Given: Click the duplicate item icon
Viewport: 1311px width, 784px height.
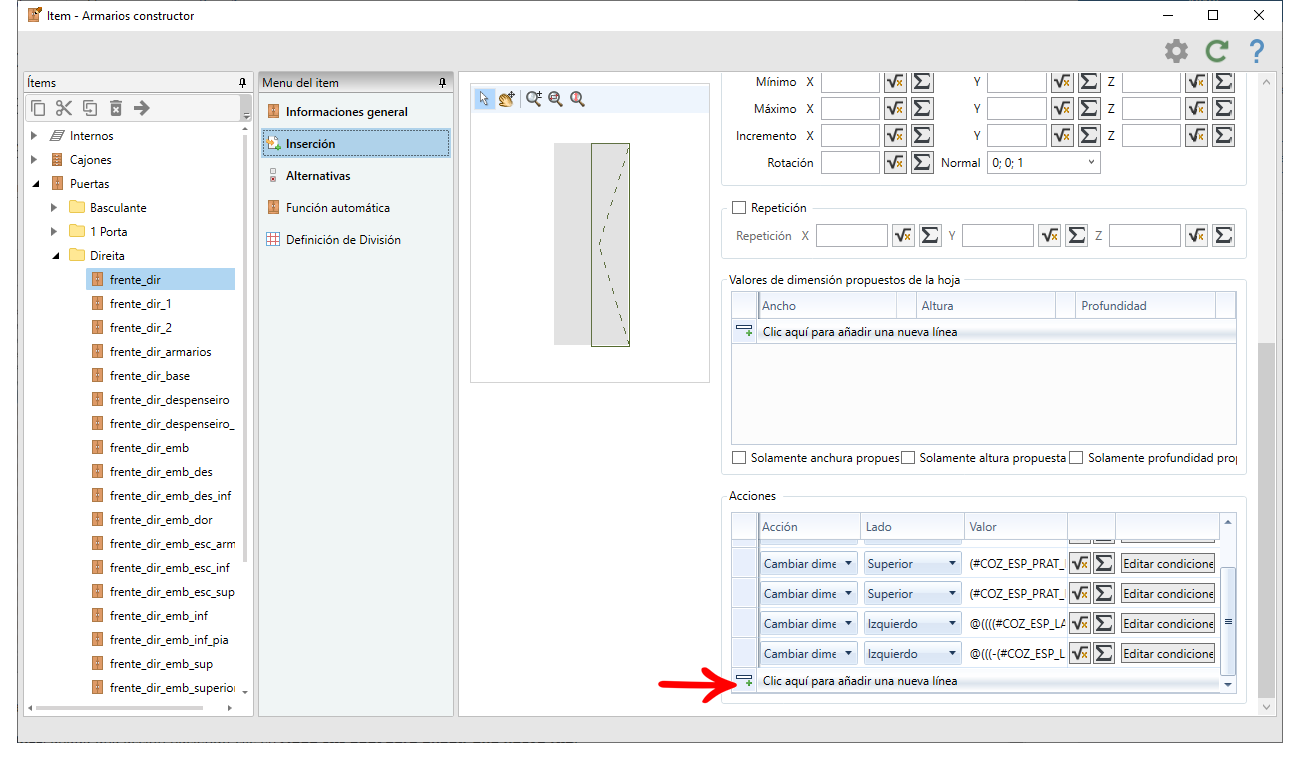Looking at the screenshot, I should tap(90, 108).
